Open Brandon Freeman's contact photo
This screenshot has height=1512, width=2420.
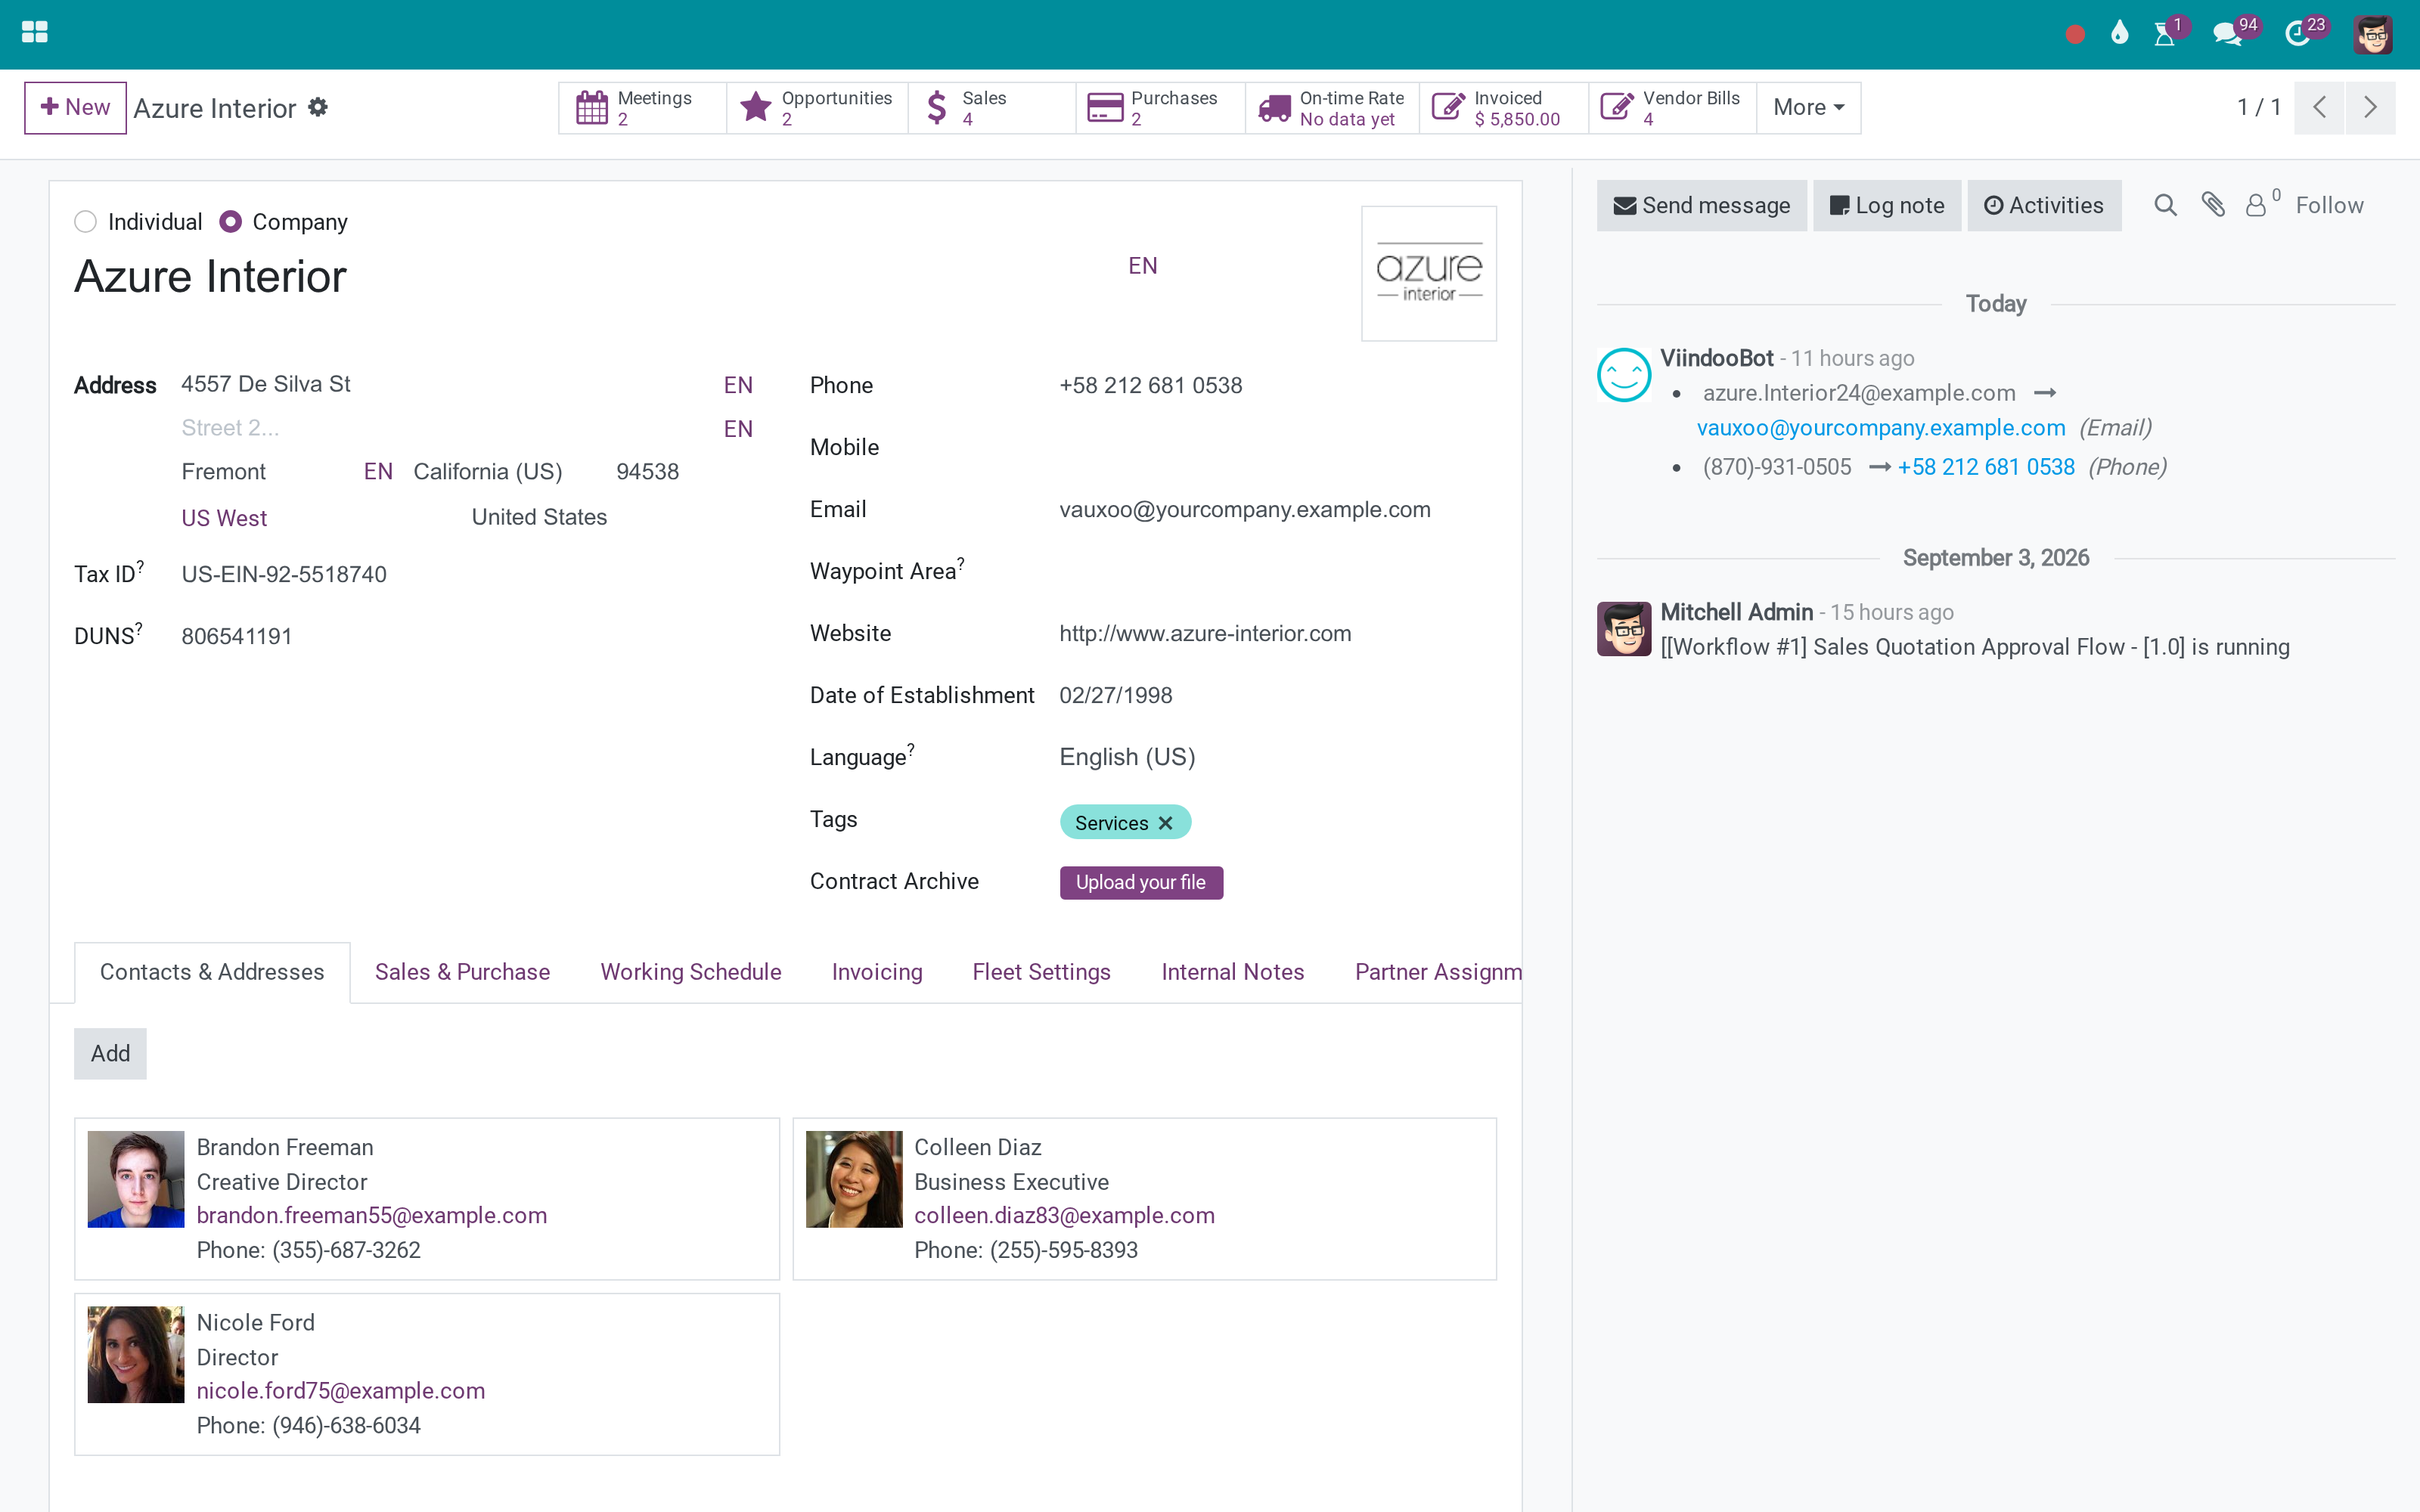tap(136, 1179)
